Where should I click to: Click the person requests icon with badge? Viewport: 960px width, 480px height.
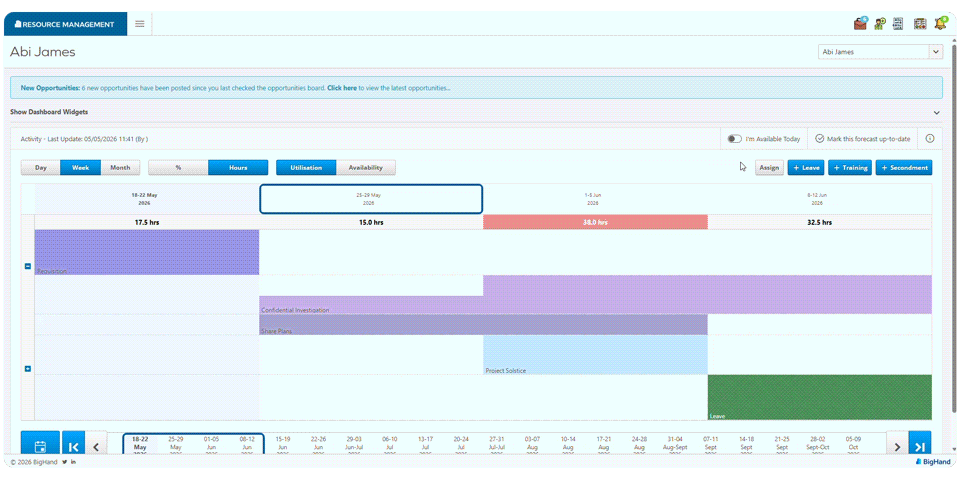(880, 24)
